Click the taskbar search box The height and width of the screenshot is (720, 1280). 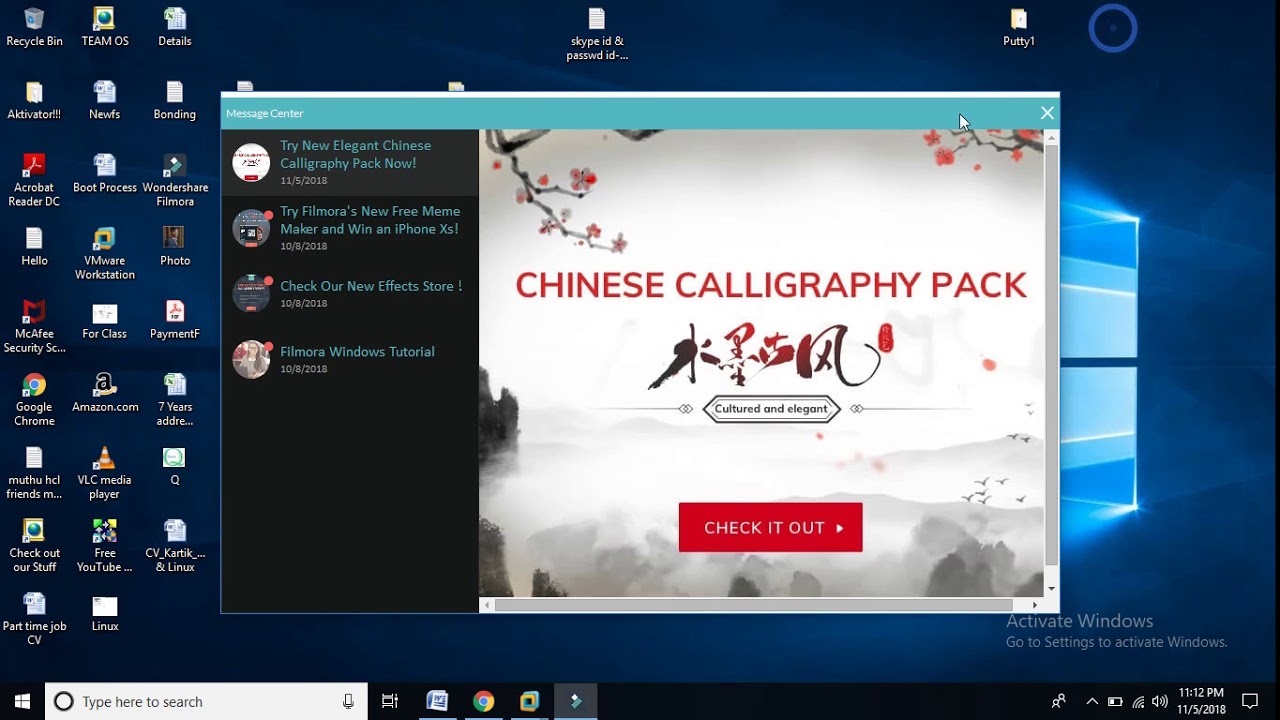(x=206, y=701)
